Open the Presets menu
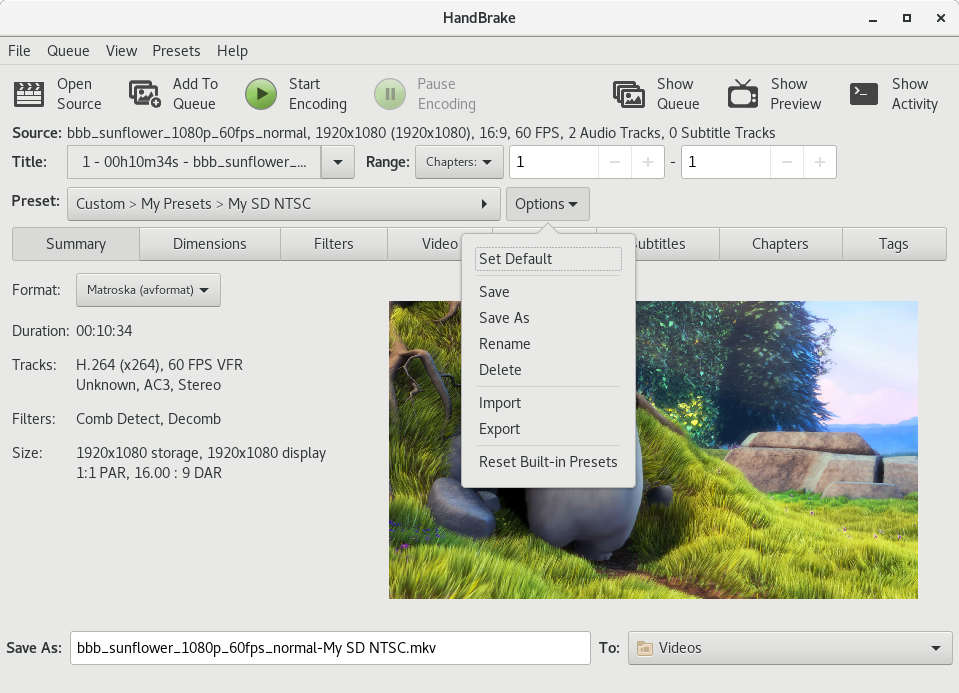The height and width of the screenshot is (693, 959). 176,51
